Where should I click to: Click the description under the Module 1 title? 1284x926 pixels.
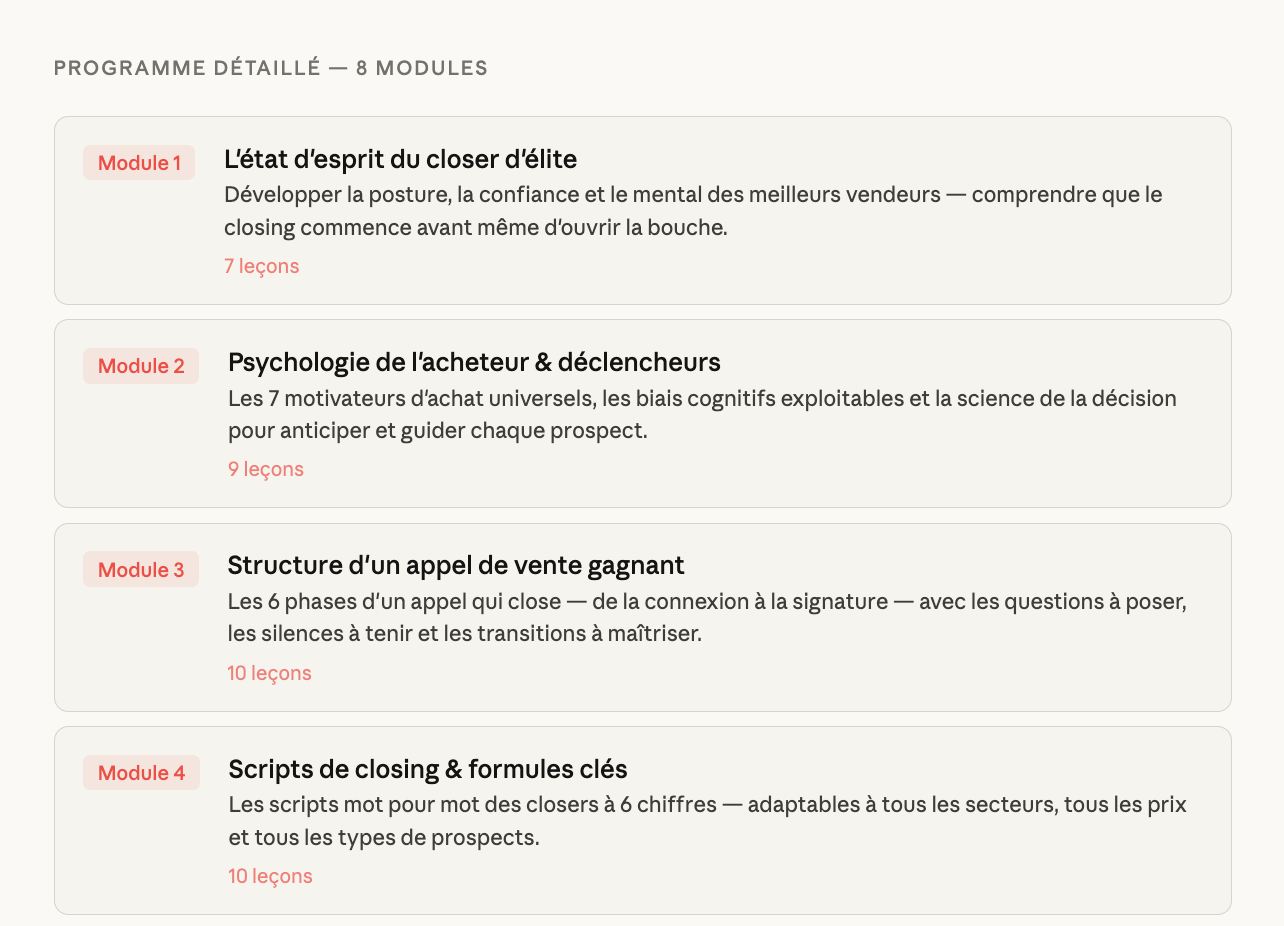click(692, 211)
